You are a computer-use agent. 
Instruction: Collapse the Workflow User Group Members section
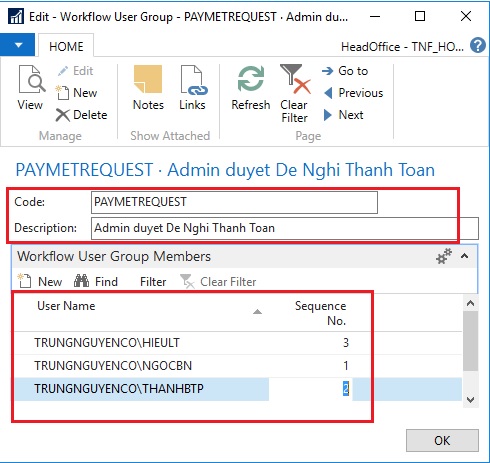pyautogui.click(x=465, y=256)
